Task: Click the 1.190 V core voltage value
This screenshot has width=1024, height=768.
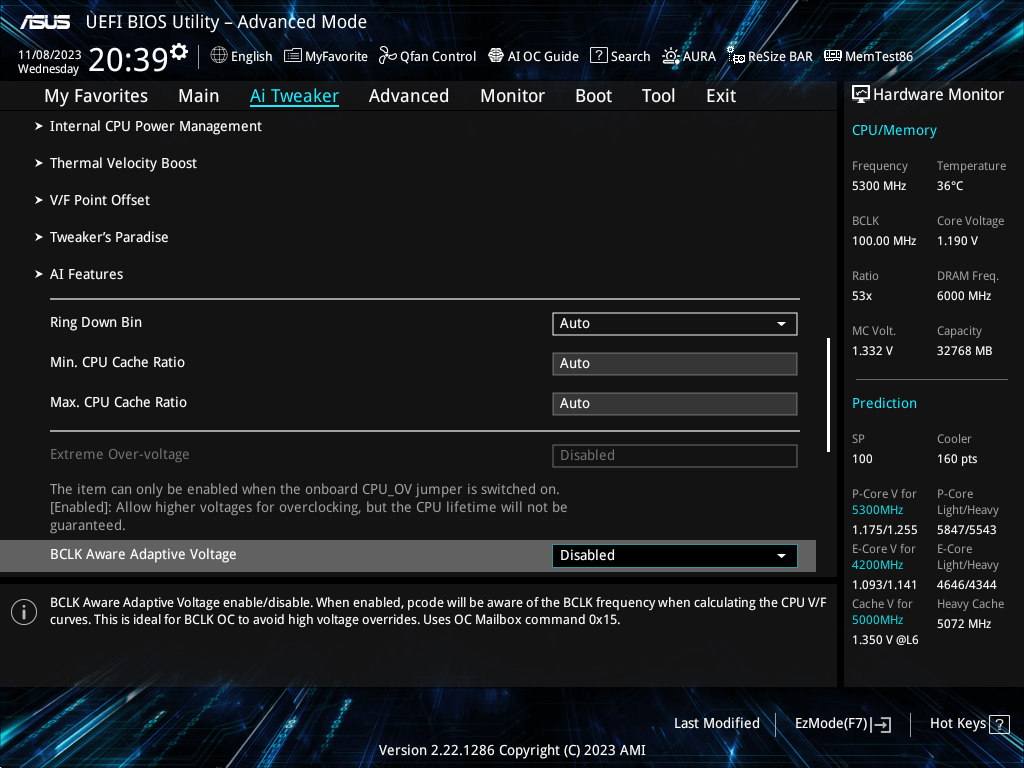Action: point(957,241)
